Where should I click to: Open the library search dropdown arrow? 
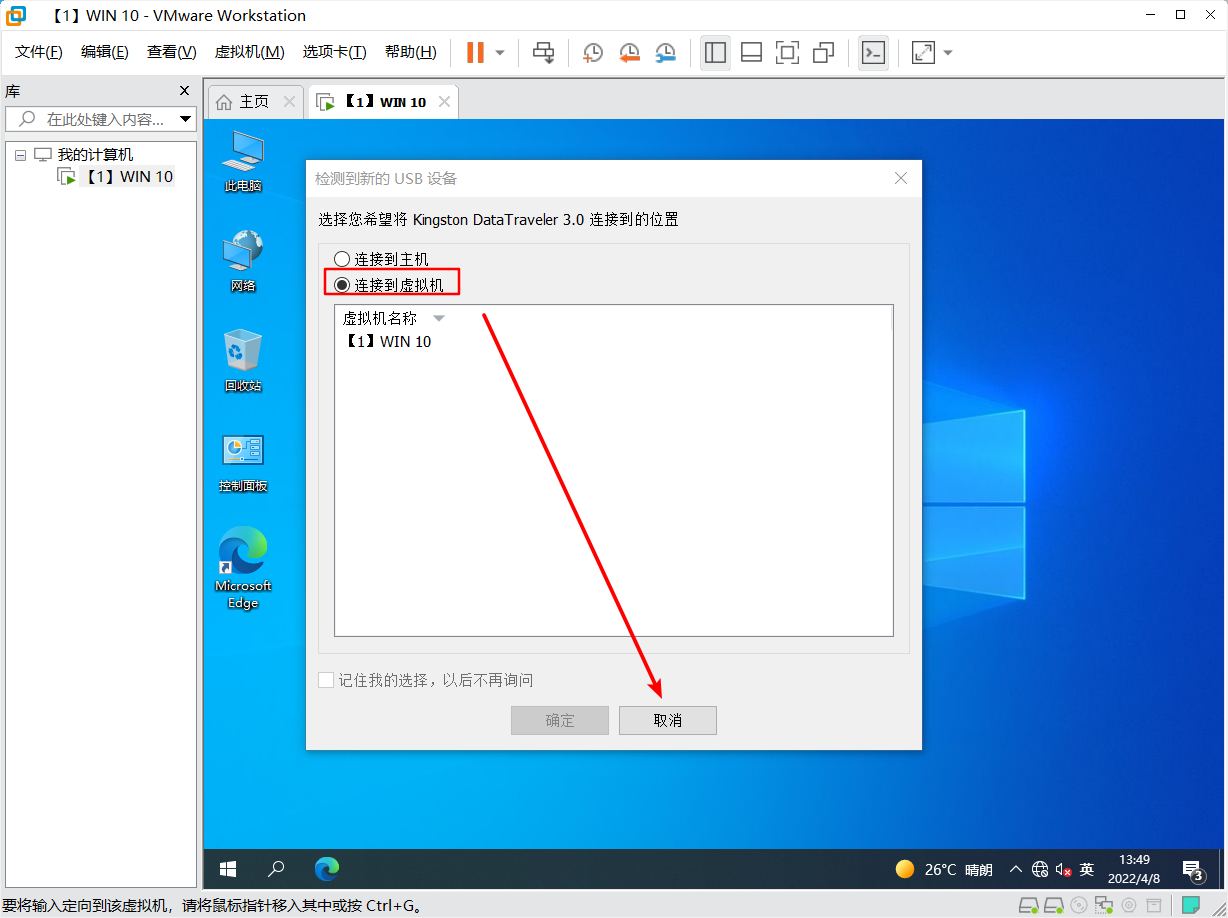pos(185,119)
